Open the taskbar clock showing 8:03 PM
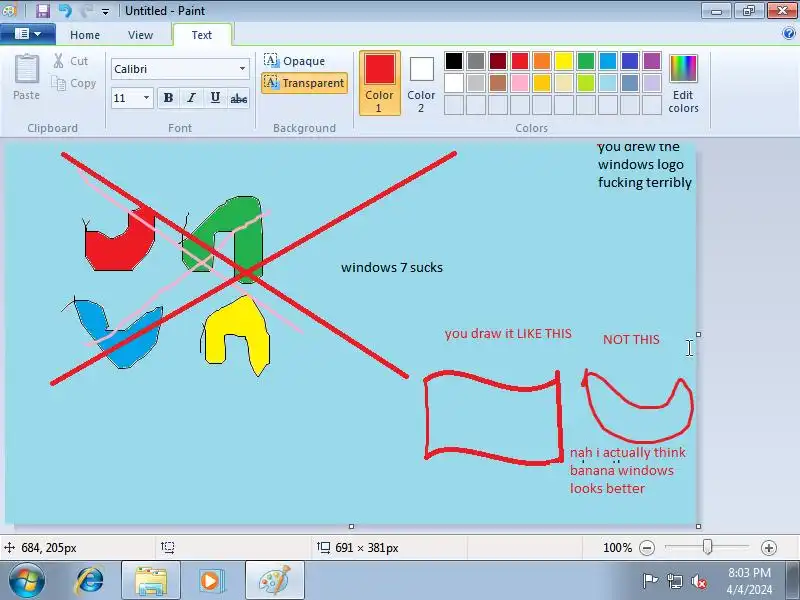This screenshot has height=600, width=800. pyautogui.click(x=749, y=581)
